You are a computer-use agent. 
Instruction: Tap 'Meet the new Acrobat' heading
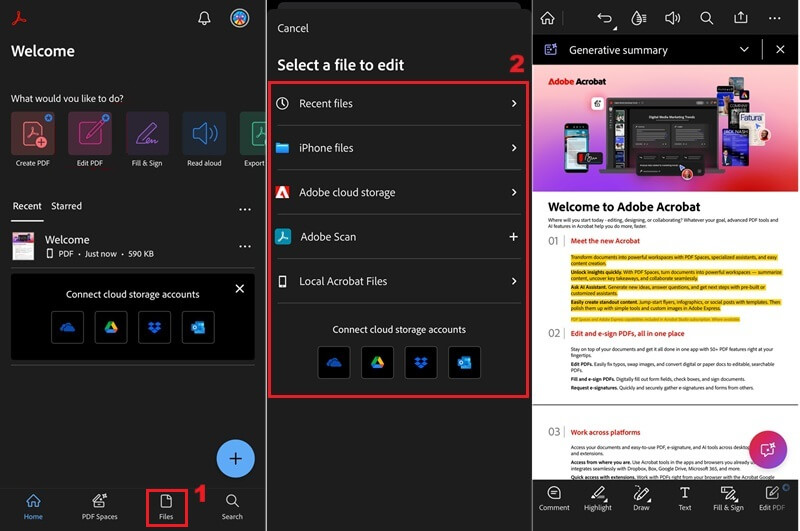click(x=605, y=241)
